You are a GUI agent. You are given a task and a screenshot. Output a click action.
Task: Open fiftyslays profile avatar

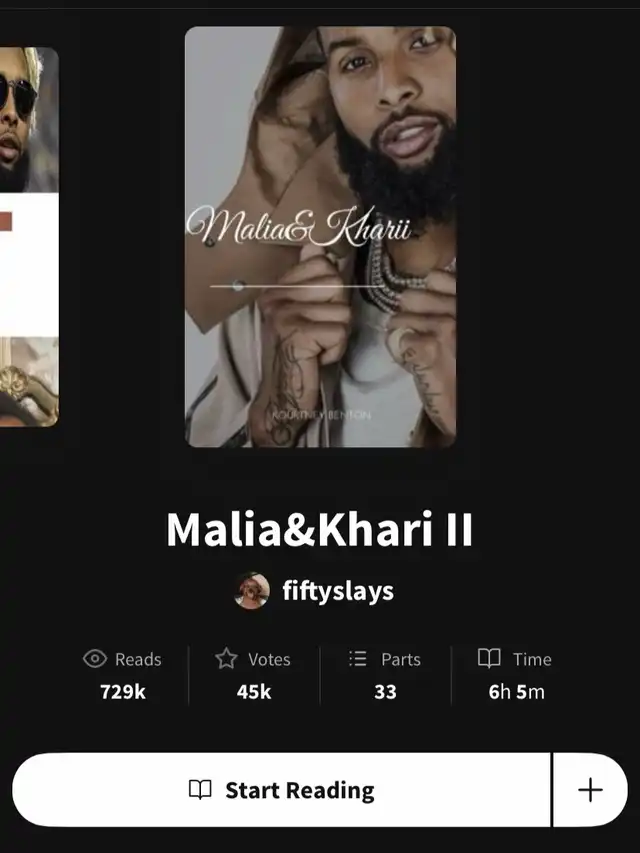[x=252, y=591]
